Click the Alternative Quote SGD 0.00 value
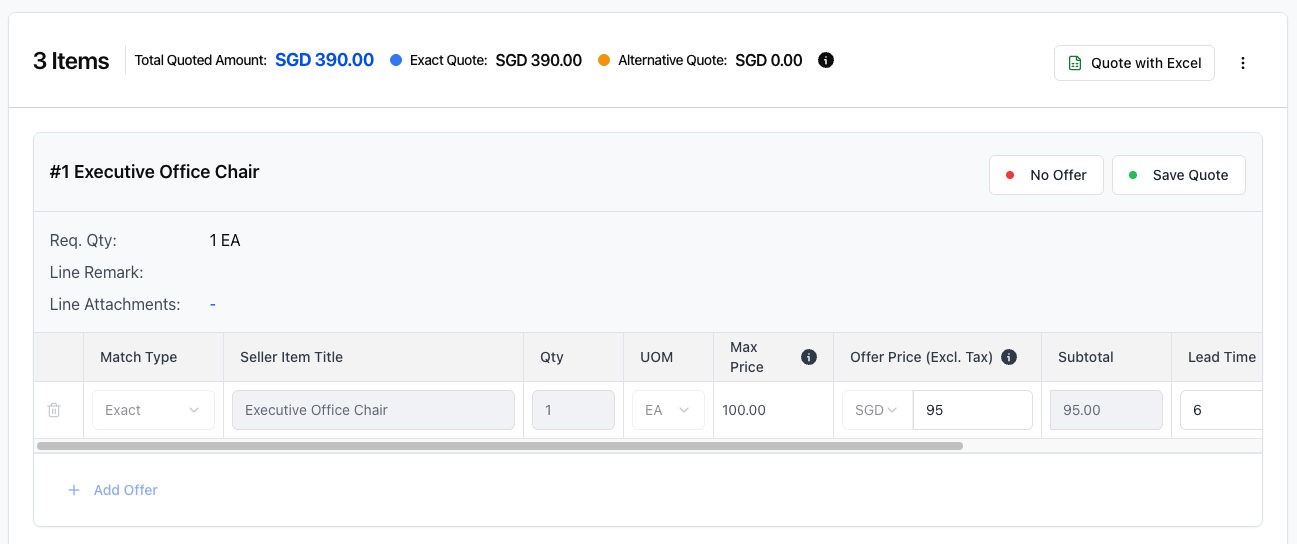Screen dimensions: 1297x544 769,60
